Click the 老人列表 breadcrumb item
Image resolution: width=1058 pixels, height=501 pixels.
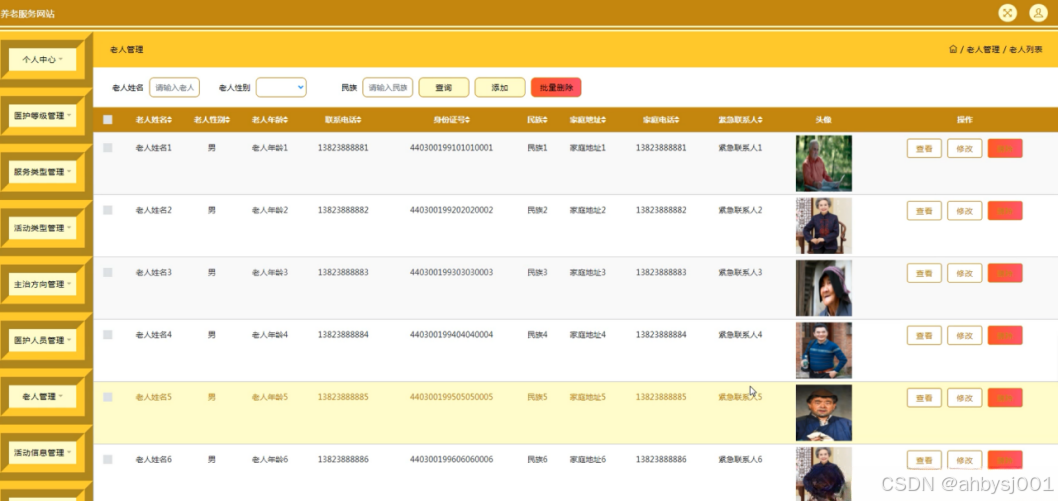pos(1025,49)
